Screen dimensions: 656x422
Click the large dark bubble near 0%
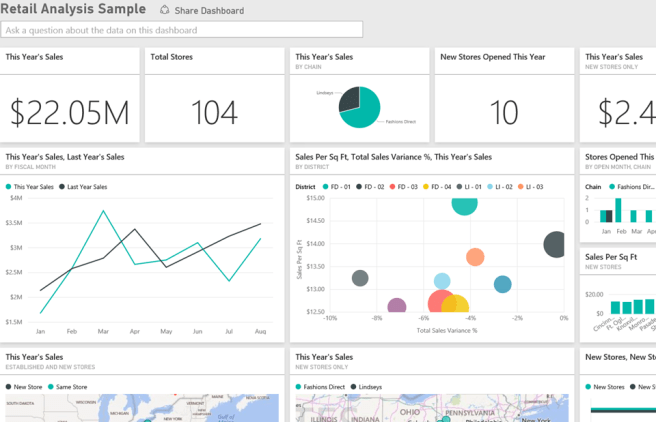click(558, 244)
